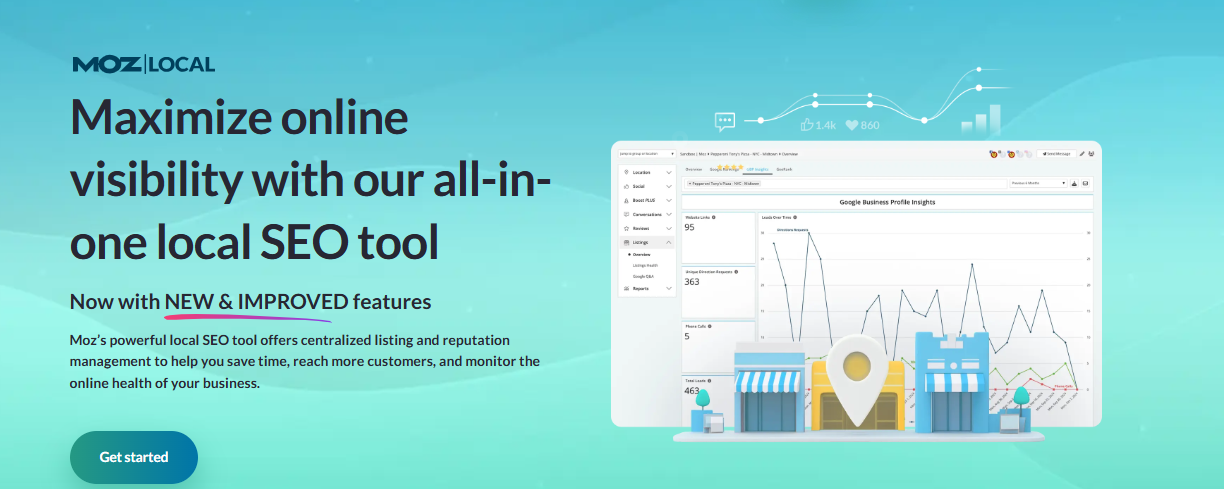
Task: Expand the Reviews section chevron
Action: (x=669, y=228)
